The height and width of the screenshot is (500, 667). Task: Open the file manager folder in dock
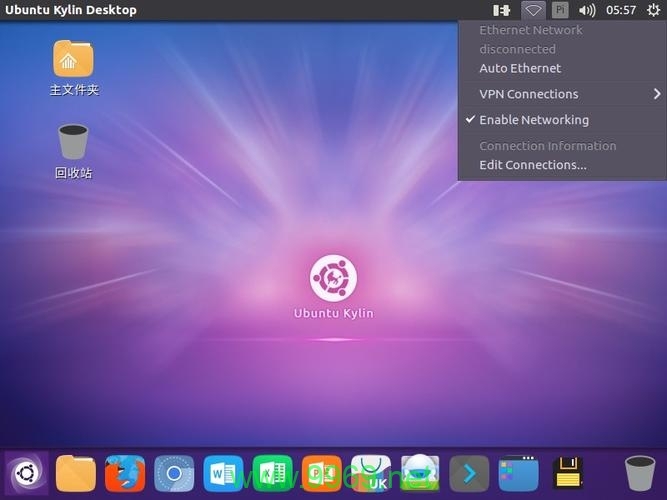tap(76, 473)
